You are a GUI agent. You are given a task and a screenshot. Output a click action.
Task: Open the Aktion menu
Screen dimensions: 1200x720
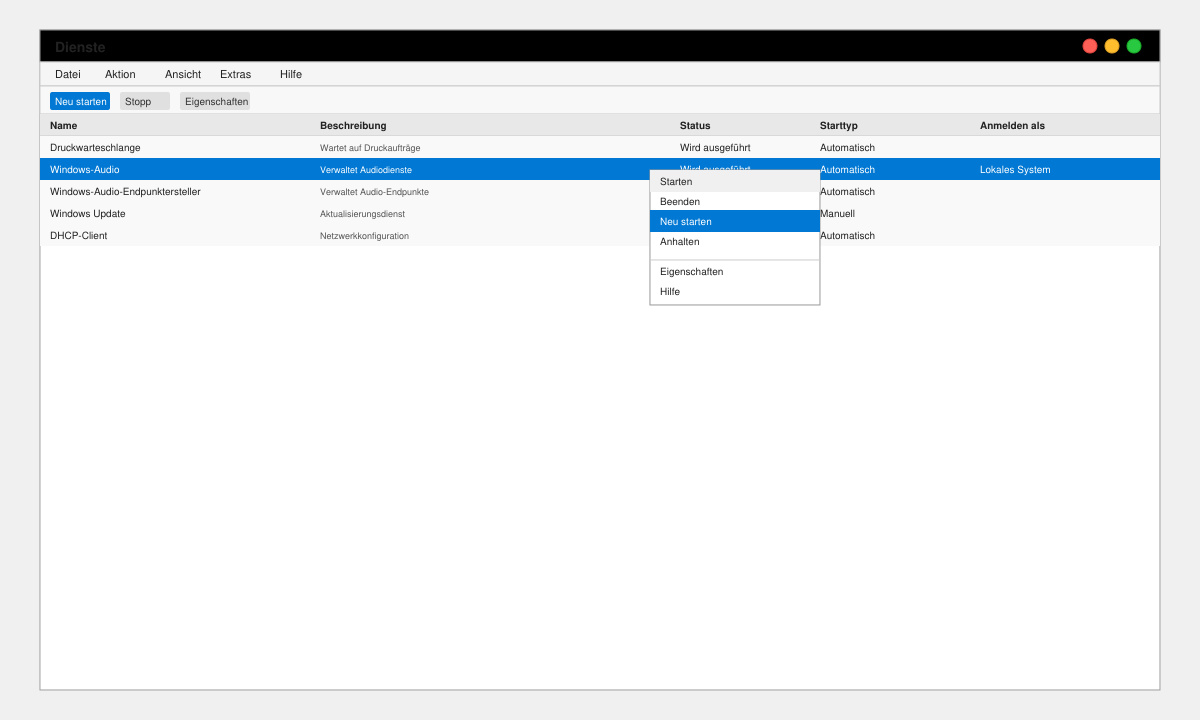pyautogui.click(x=120, y=74)
